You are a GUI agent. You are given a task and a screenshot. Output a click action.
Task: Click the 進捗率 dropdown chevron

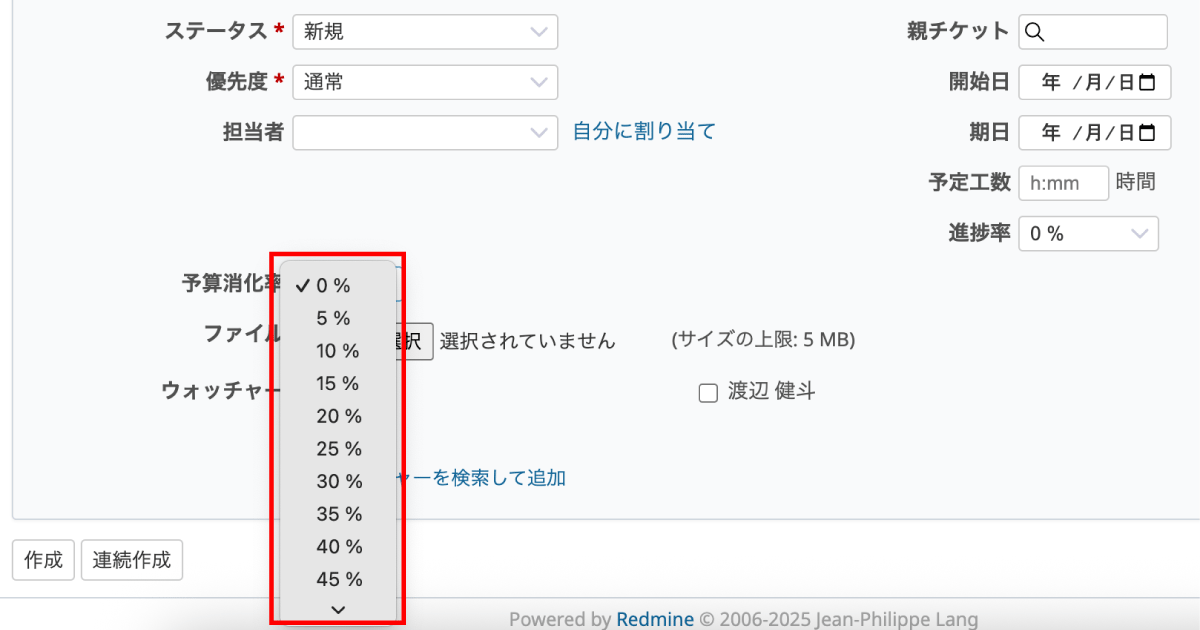click(x=1140, y=233)
